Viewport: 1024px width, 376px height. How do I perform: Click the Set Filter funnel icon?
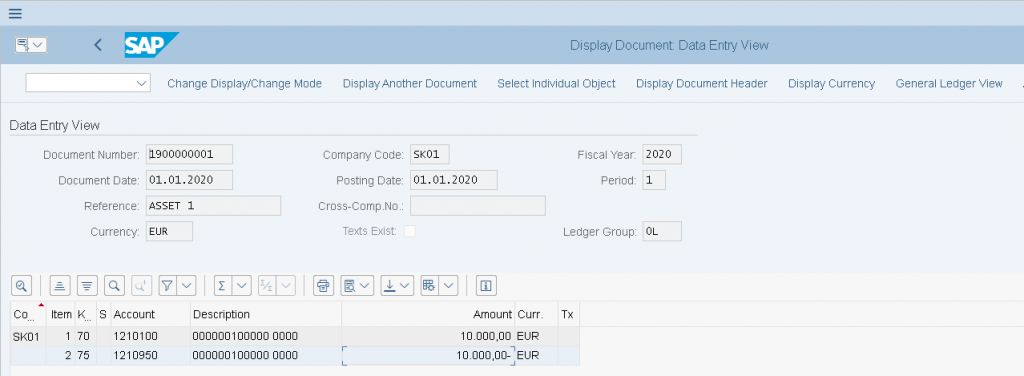168,285
